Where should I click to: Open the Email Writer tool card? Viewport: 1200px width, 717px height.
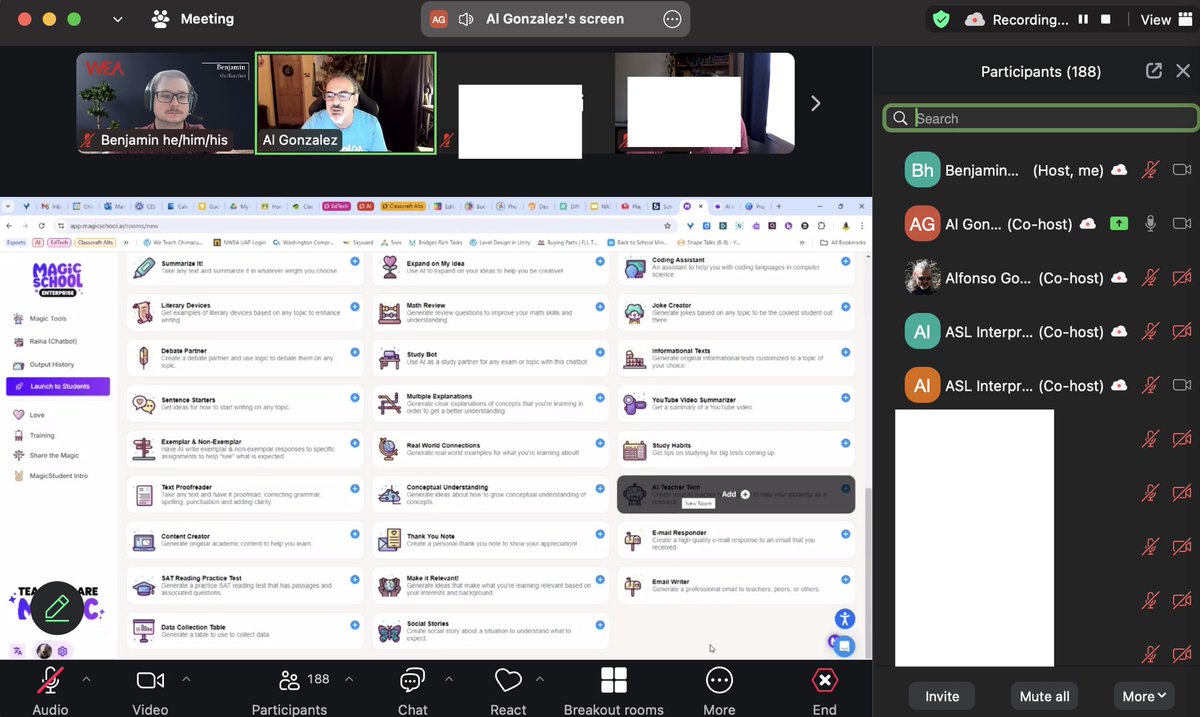pos(736,585)
